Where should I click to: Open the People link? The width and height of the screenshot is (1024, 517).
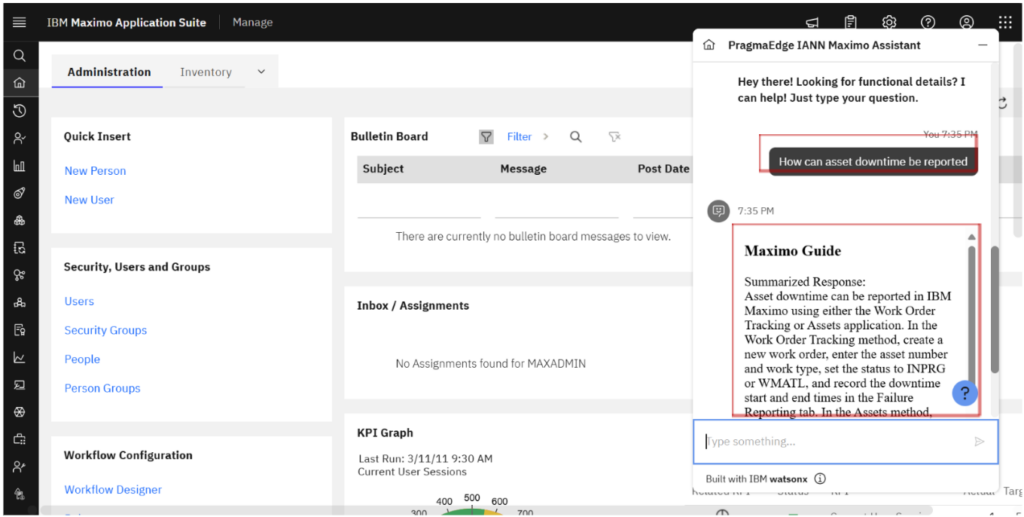point(82,359)
